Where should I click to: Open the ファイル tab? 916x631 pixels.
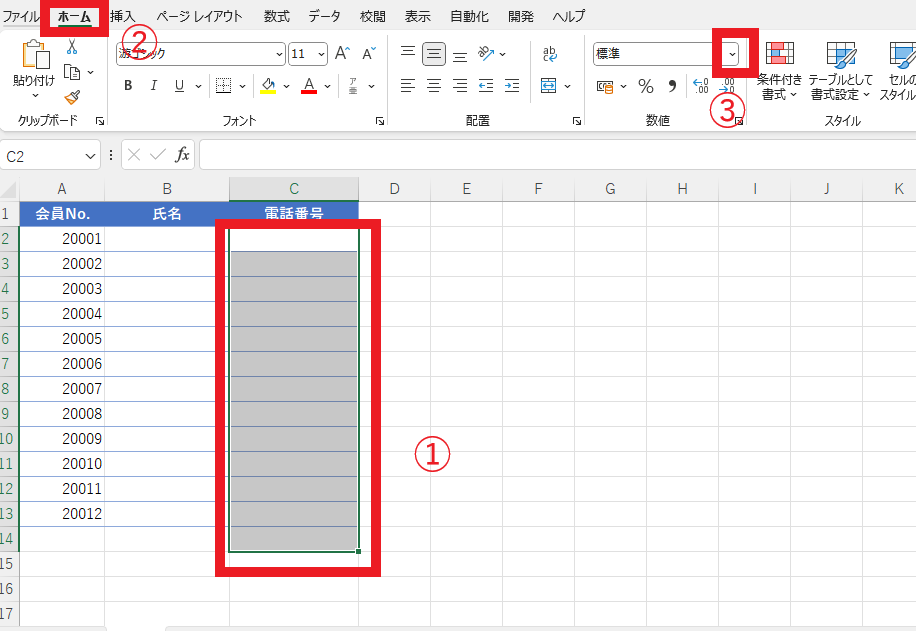coord(20,16)
